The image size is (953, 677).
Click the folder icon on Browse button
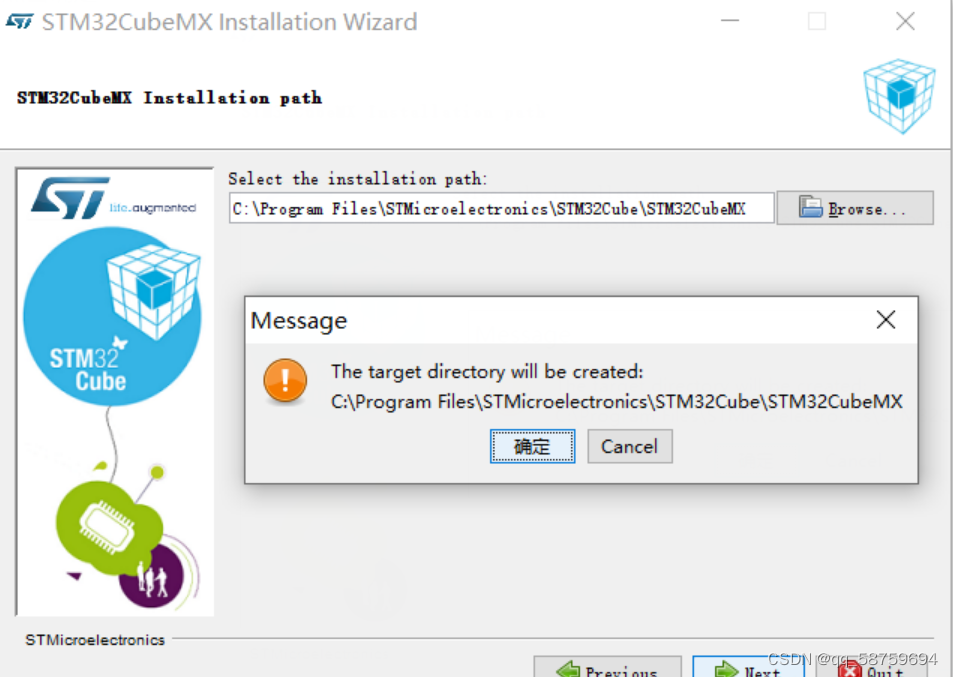point(810,207)
